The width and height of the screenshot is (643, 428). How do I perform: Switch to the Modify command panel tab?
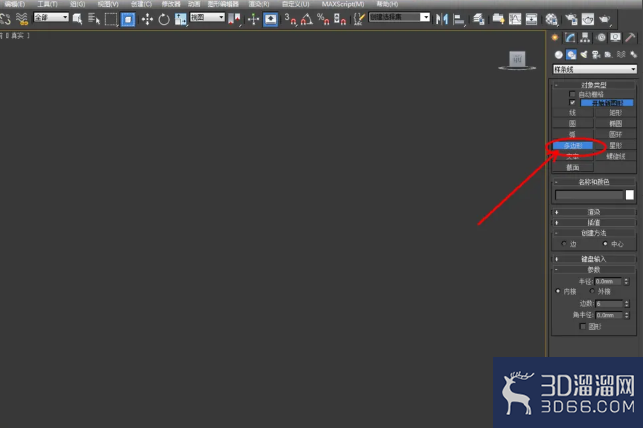(570, 38)
